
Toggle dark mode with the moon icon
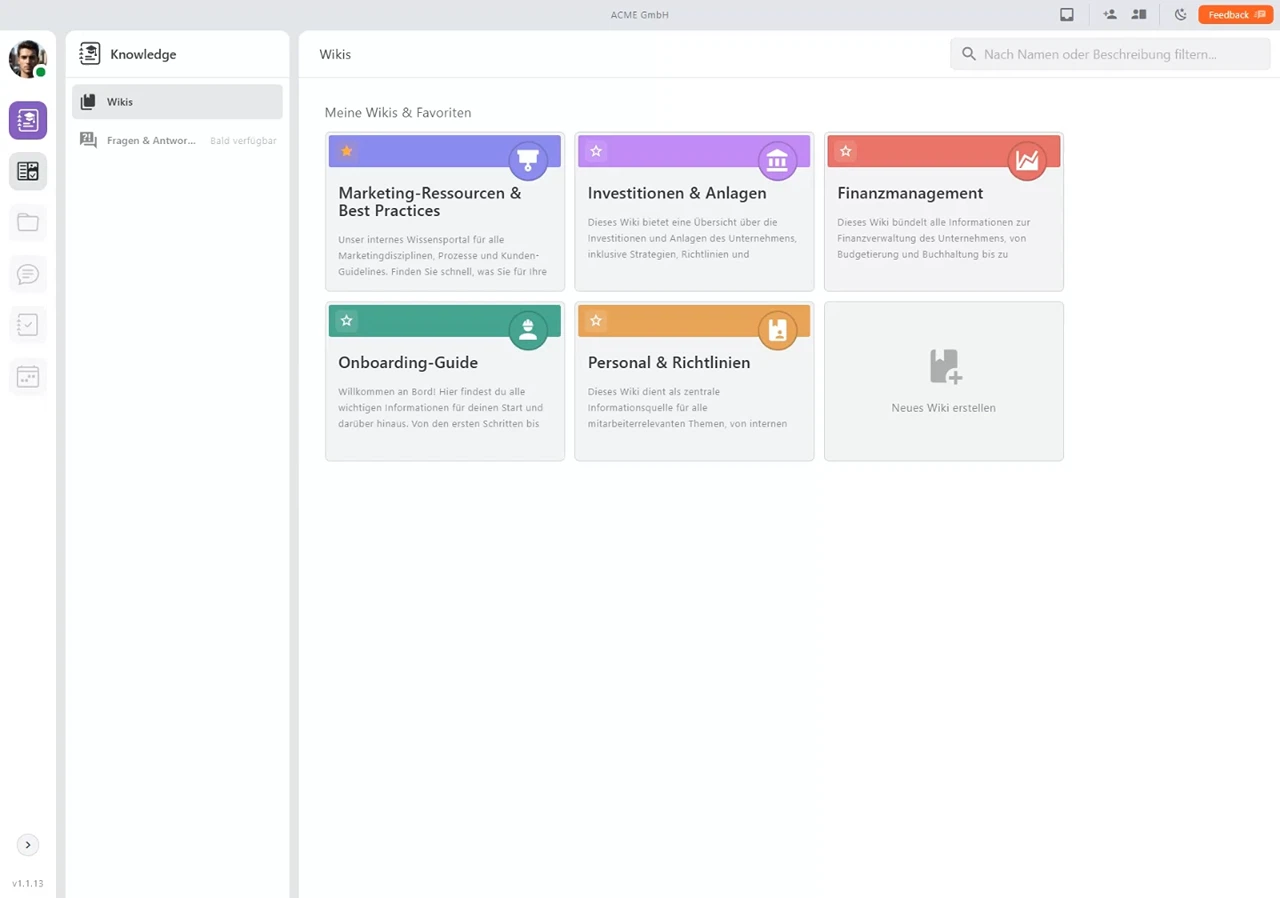pos(1180,15)
